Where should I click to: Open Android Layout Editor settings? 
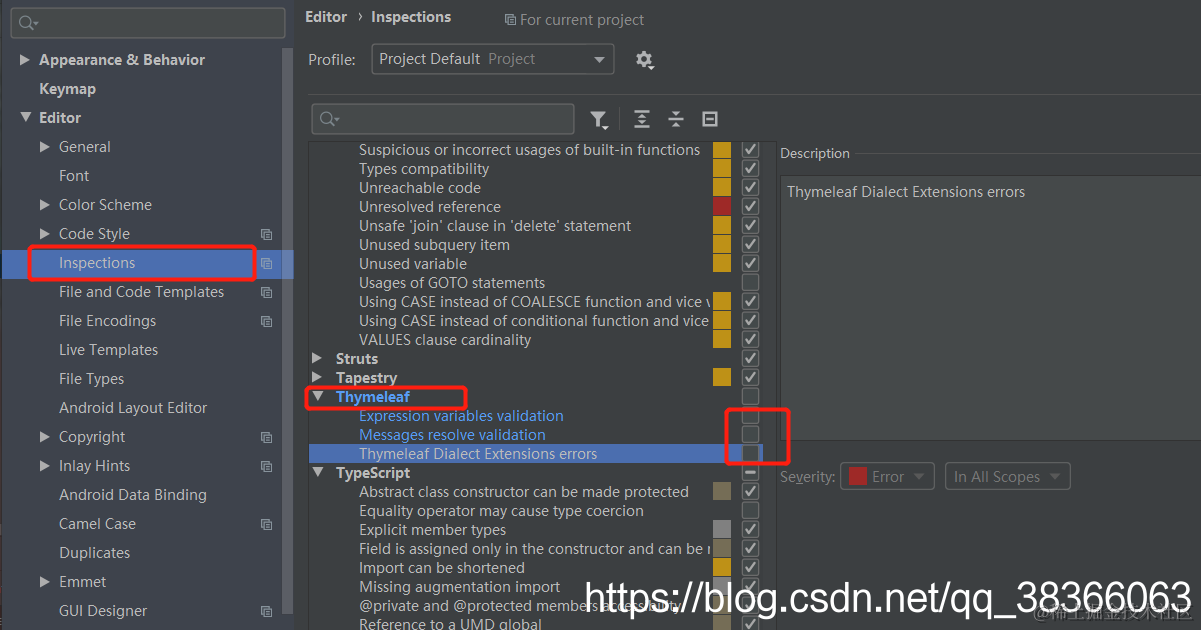point(133,408)
